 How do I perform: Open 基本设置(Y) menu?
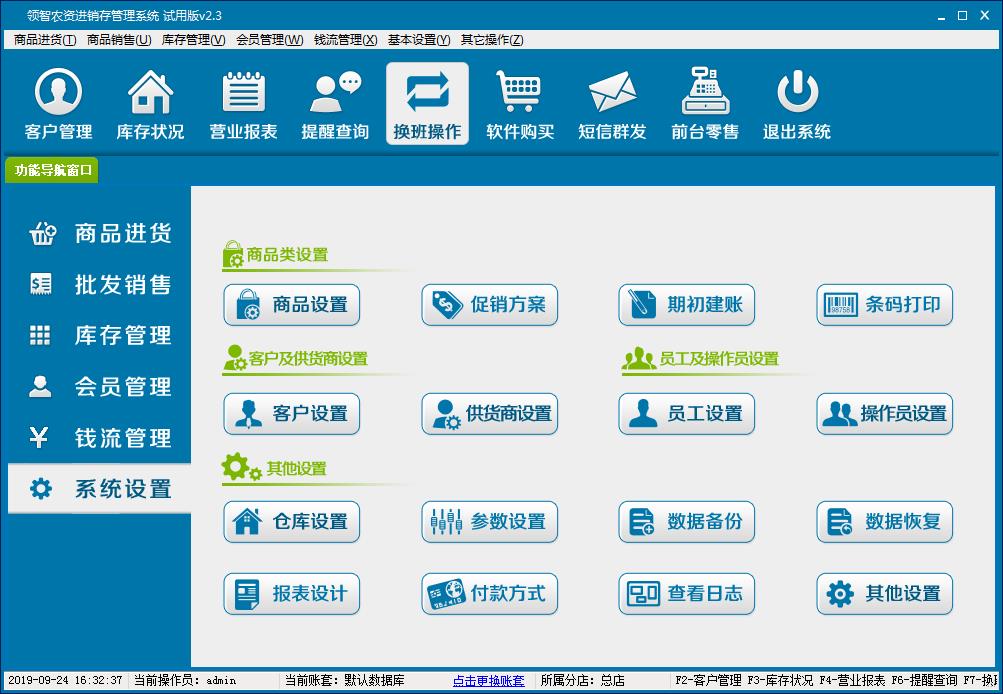419,40
